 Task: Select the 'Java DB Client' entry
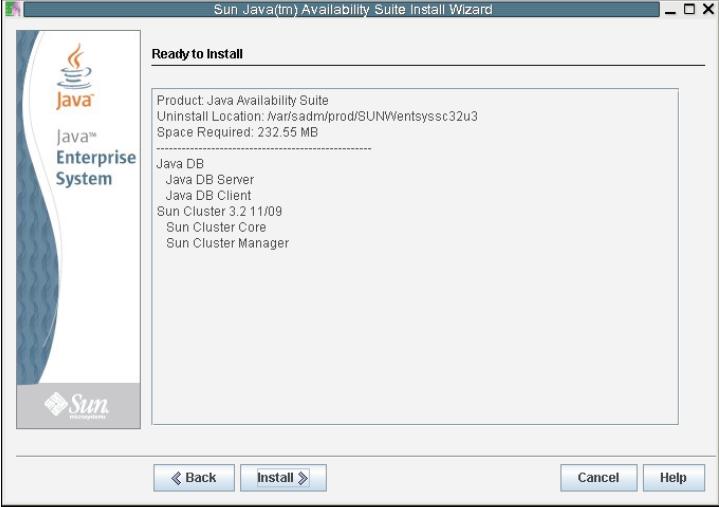click(x=208, y=196)
